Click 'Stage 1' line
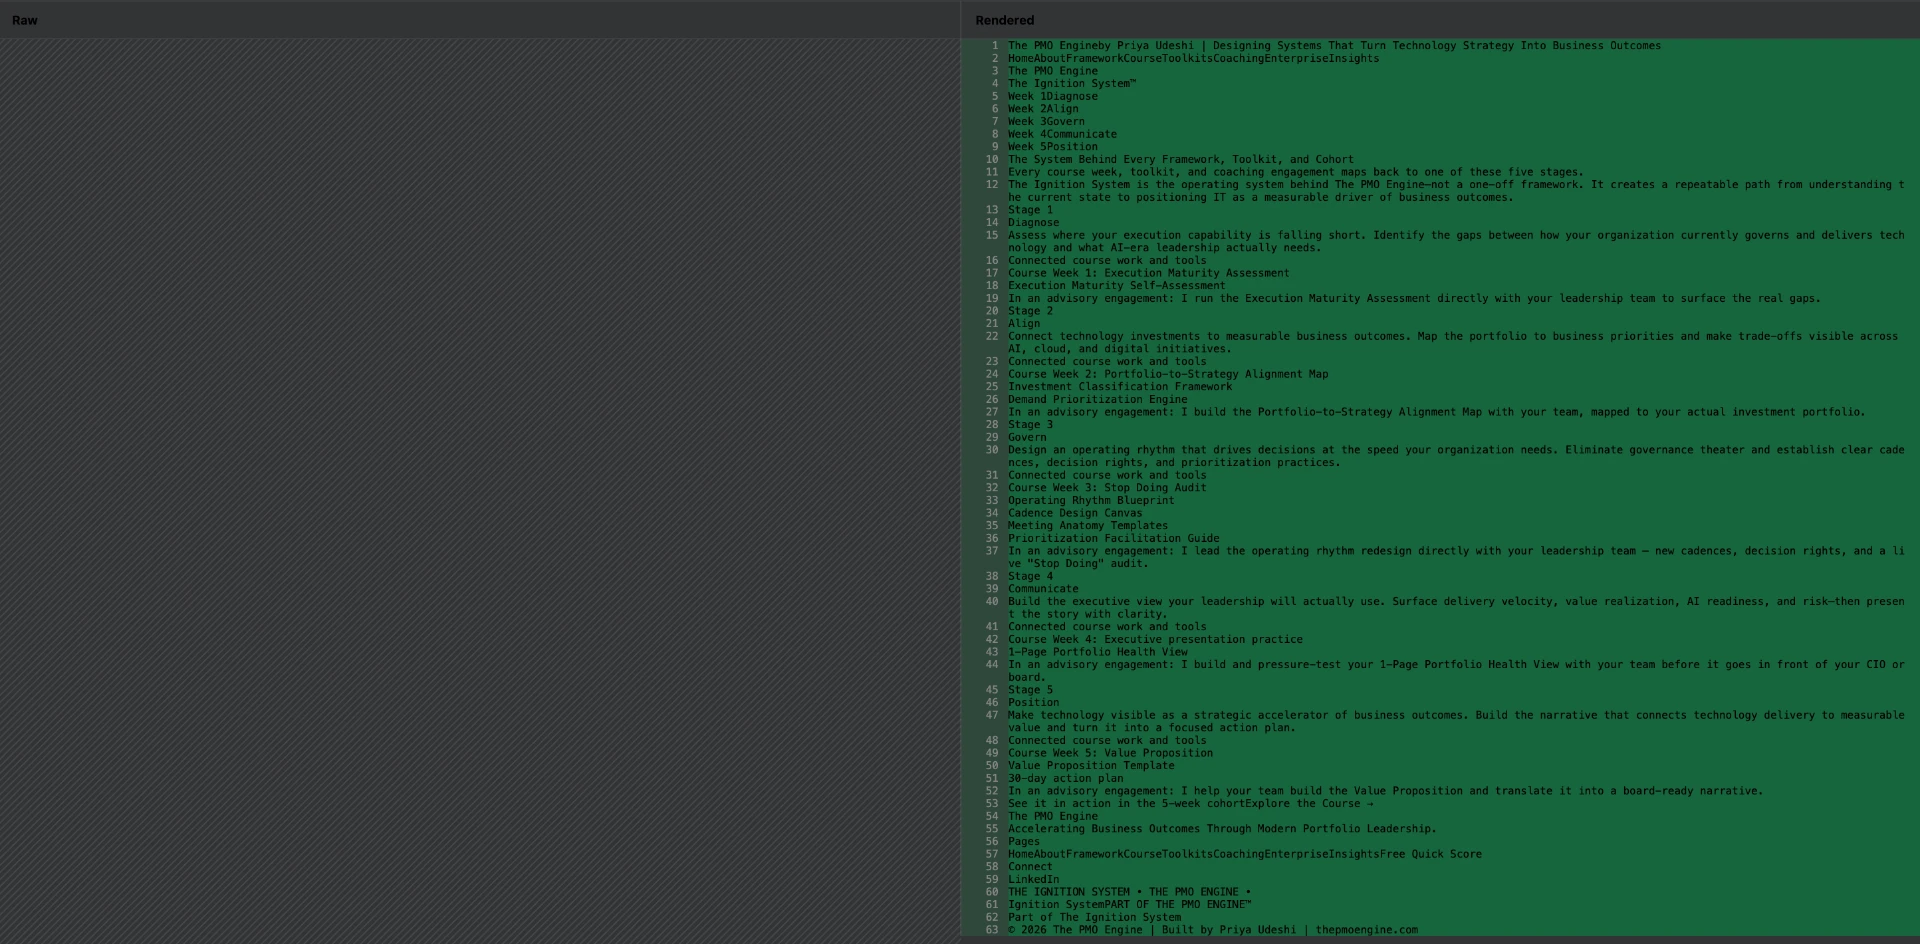1920x944 pixels. (x=1030, y=210)
